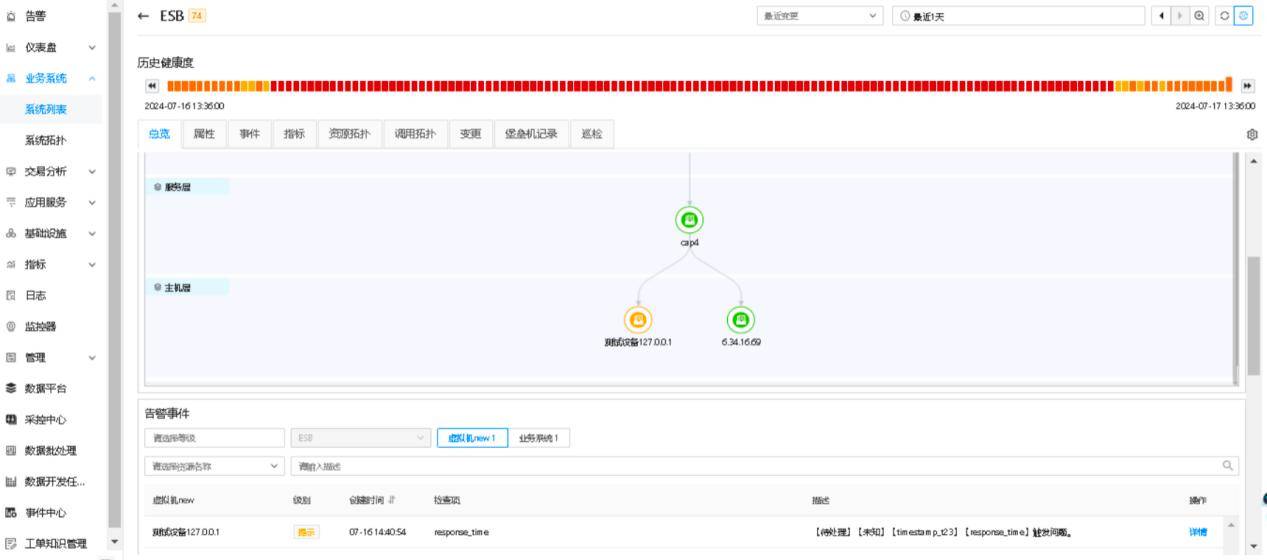
Task: Sort alarms by 创建时间 column
Action: click(x=370, y=499)
